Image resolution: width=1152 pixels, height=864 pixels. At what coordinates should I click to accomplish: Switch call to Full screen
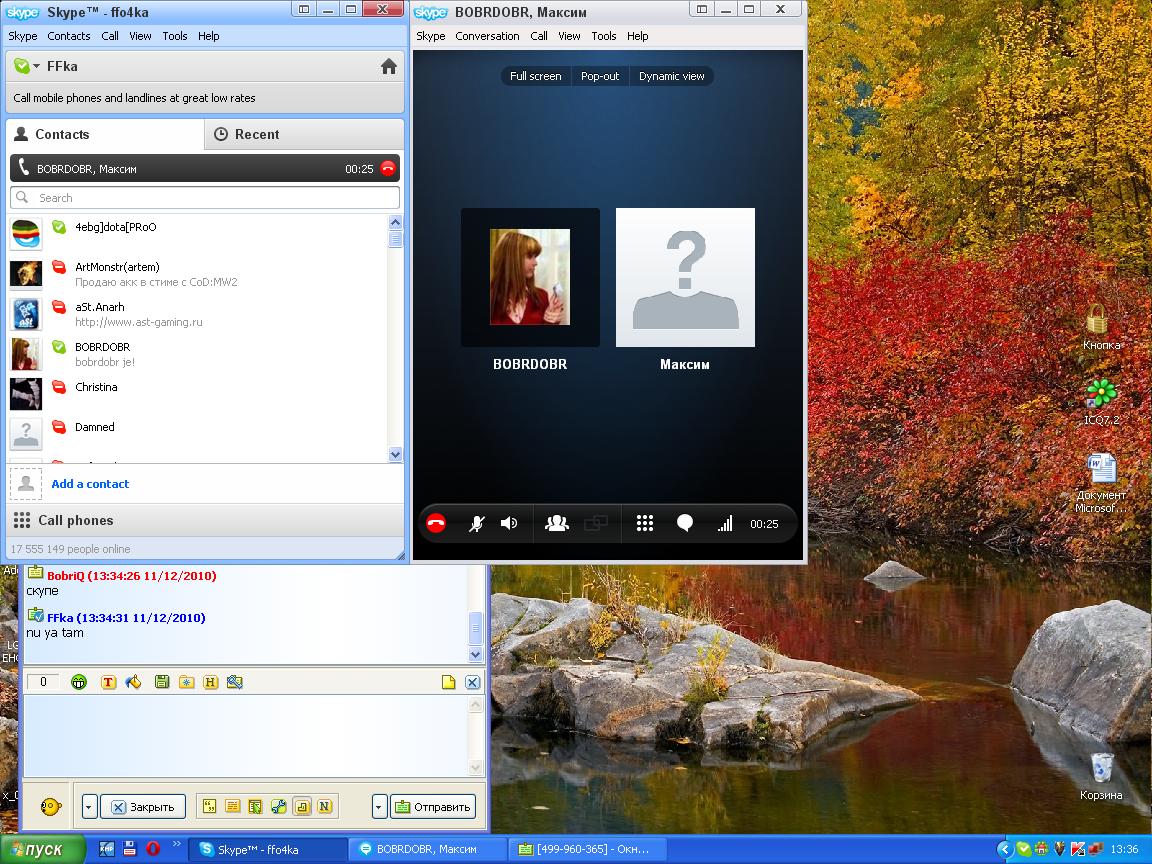[536, 76]
